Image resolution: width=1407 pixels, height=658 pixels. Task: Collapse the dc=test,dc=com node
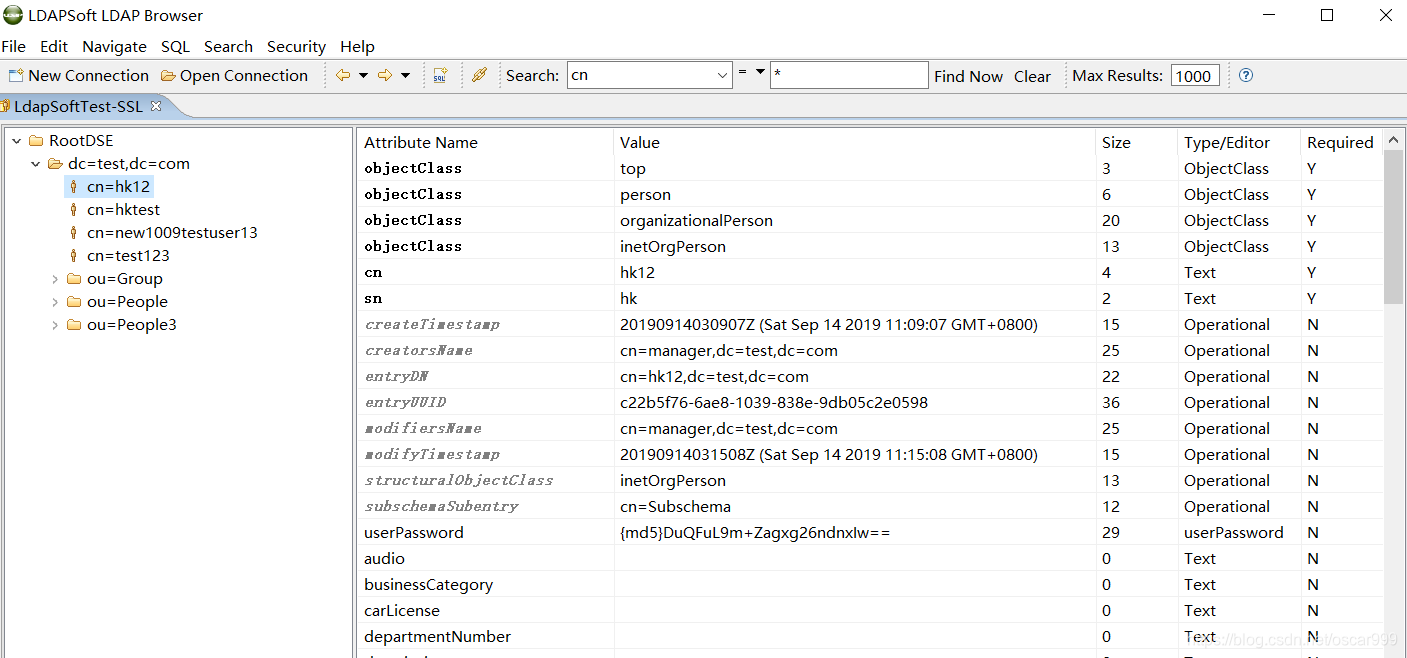[x=35, y=163]
